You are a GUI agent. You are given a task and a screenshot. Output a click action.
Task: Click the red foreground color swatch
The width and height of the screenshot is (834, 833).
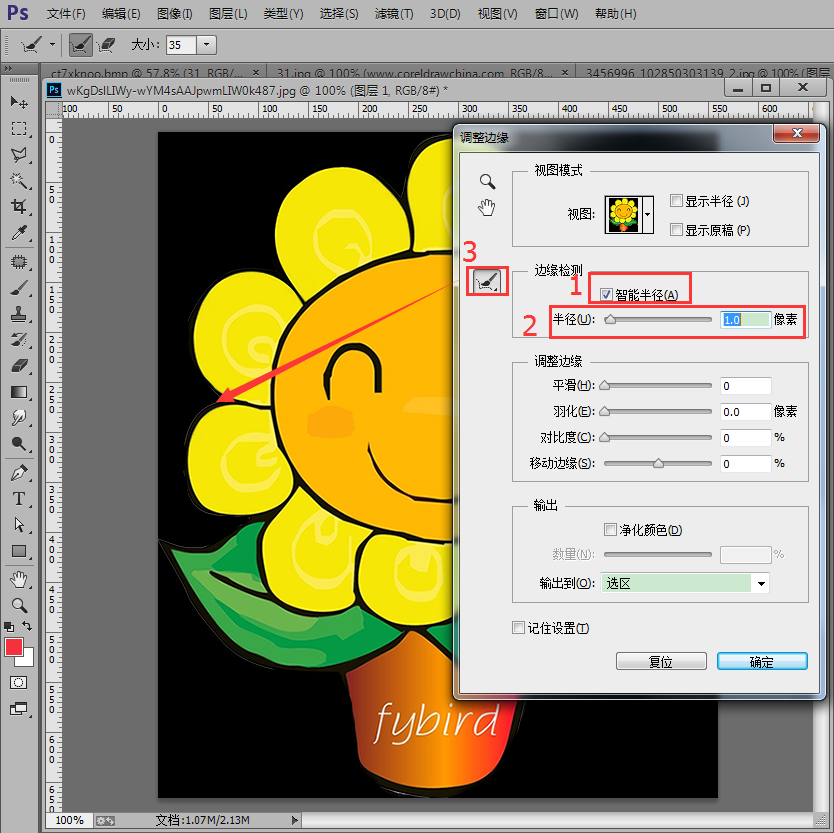(14, 647)
